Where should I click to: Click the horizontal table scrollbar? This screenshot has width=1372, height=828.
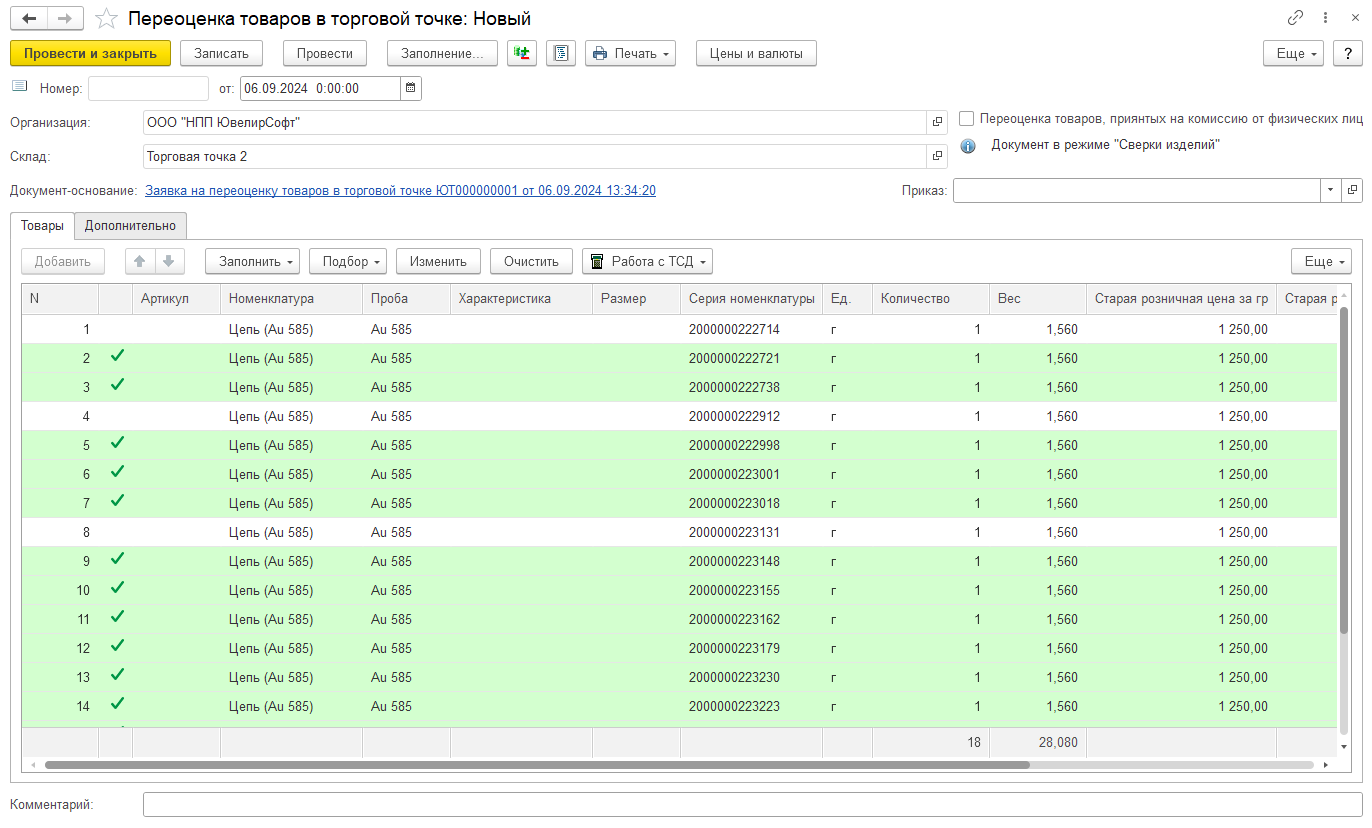(x=536, y=765)
